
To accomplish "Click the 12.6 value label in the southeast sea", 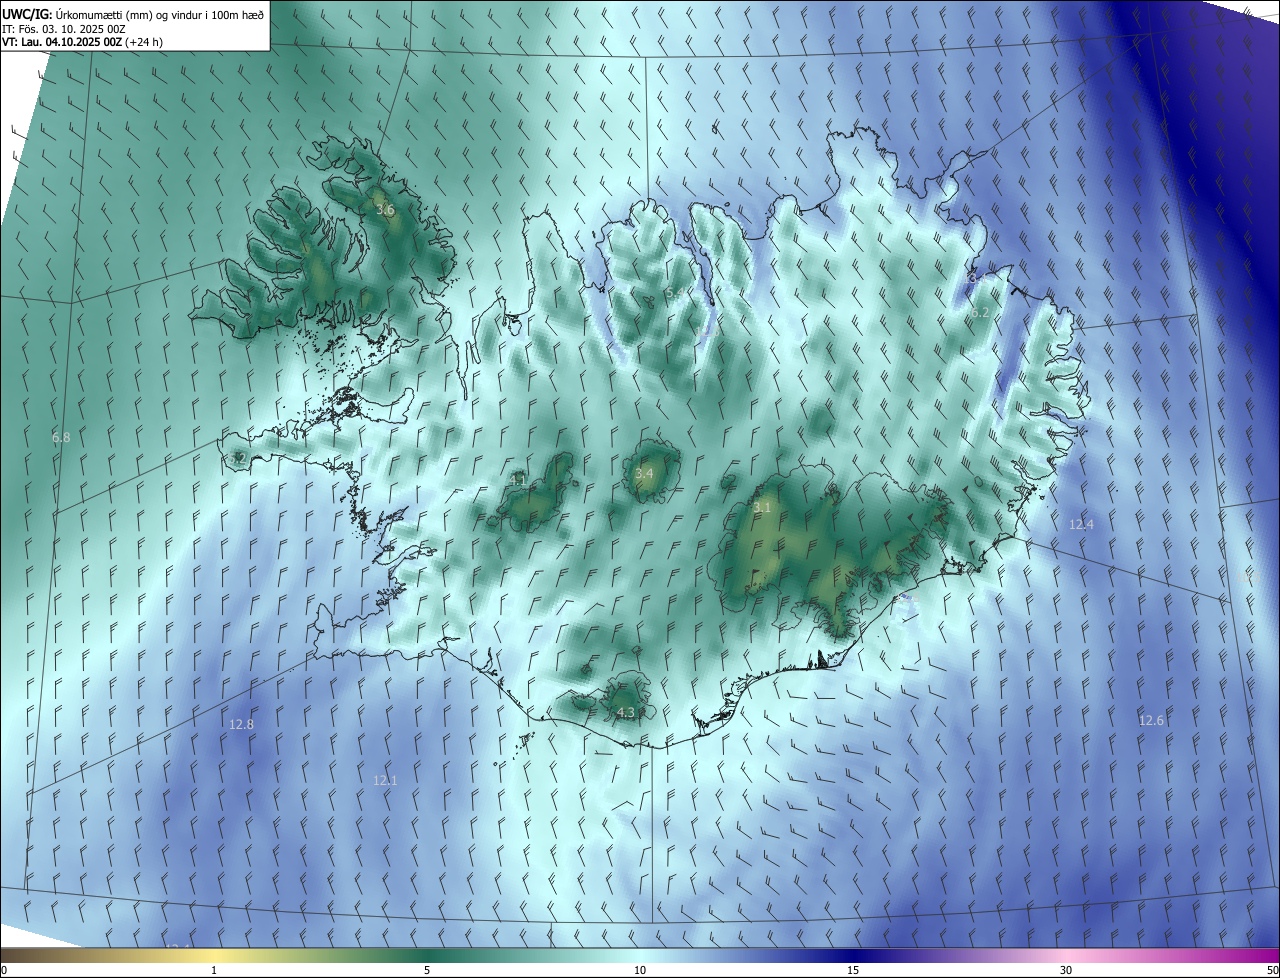I will point(1151,721).
